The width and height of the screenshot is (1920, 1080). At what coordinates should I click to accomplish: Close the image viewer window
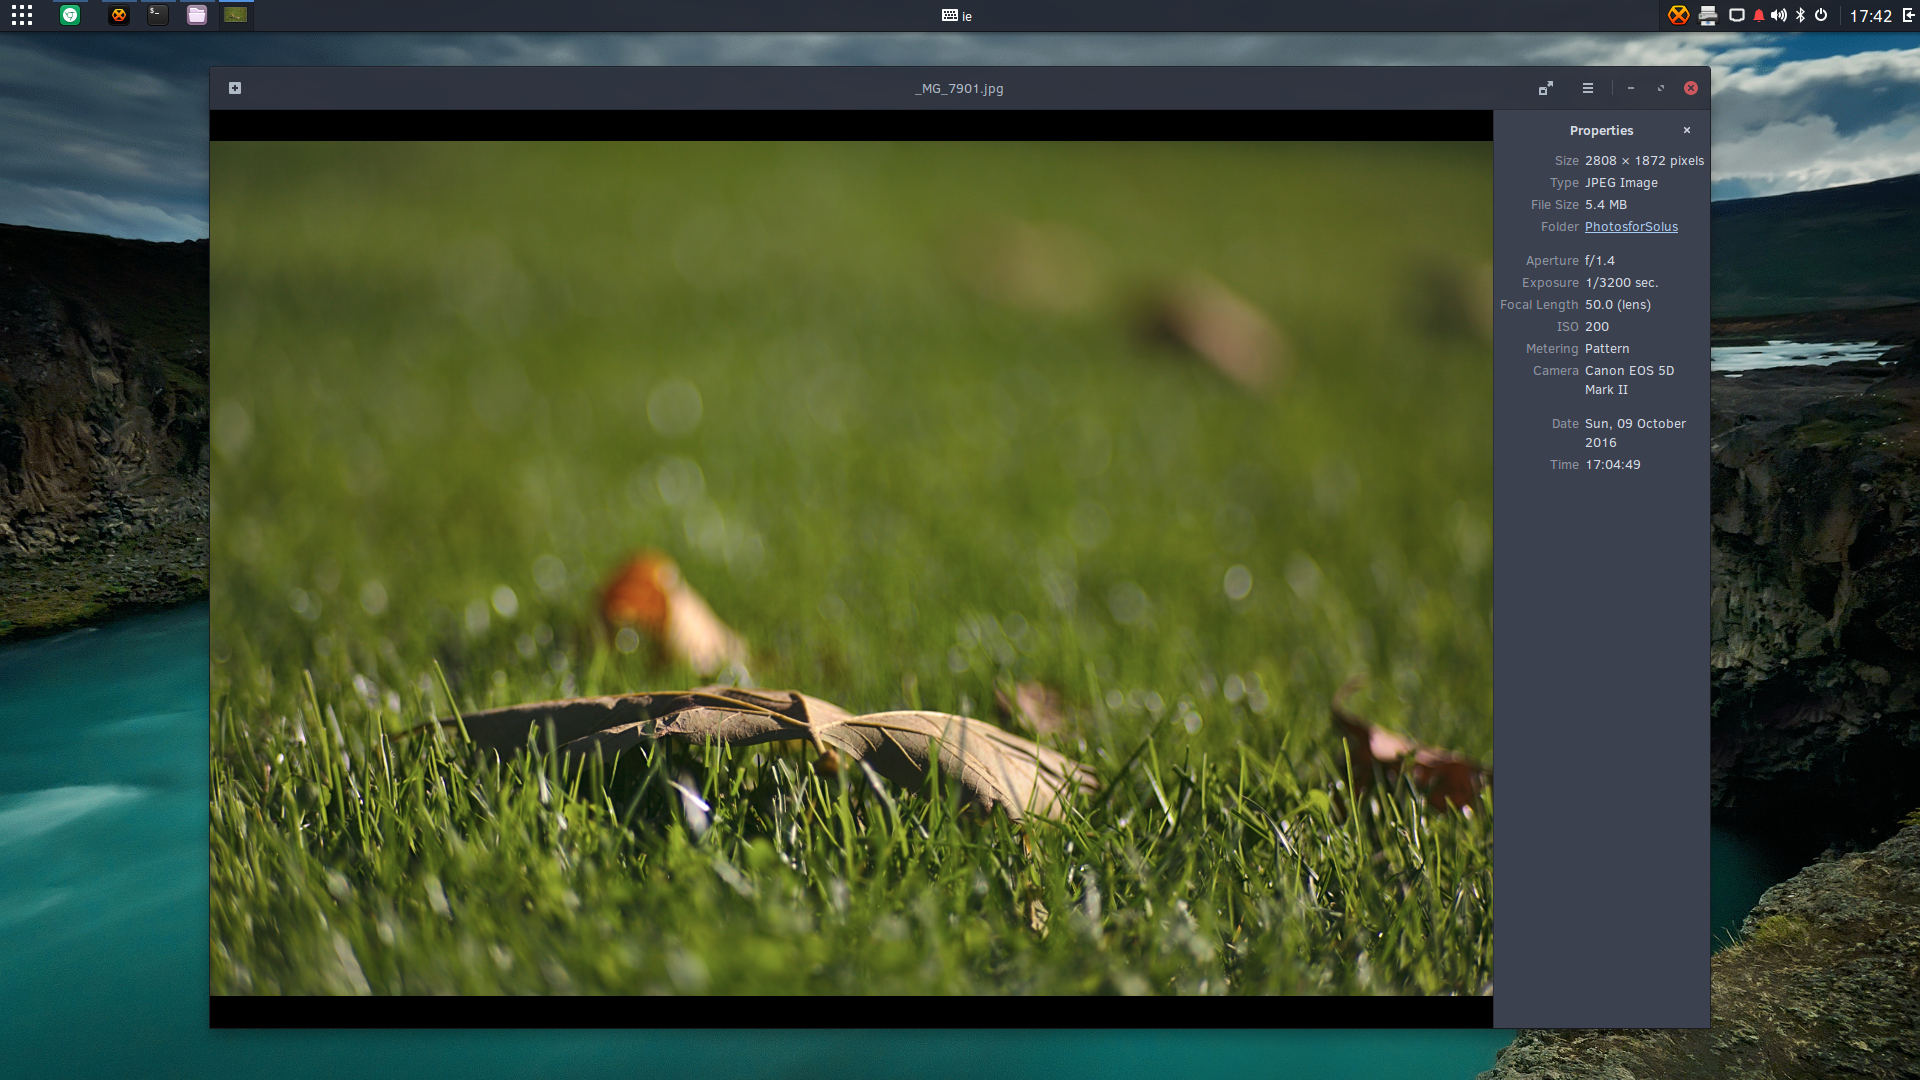point(1691,88)
